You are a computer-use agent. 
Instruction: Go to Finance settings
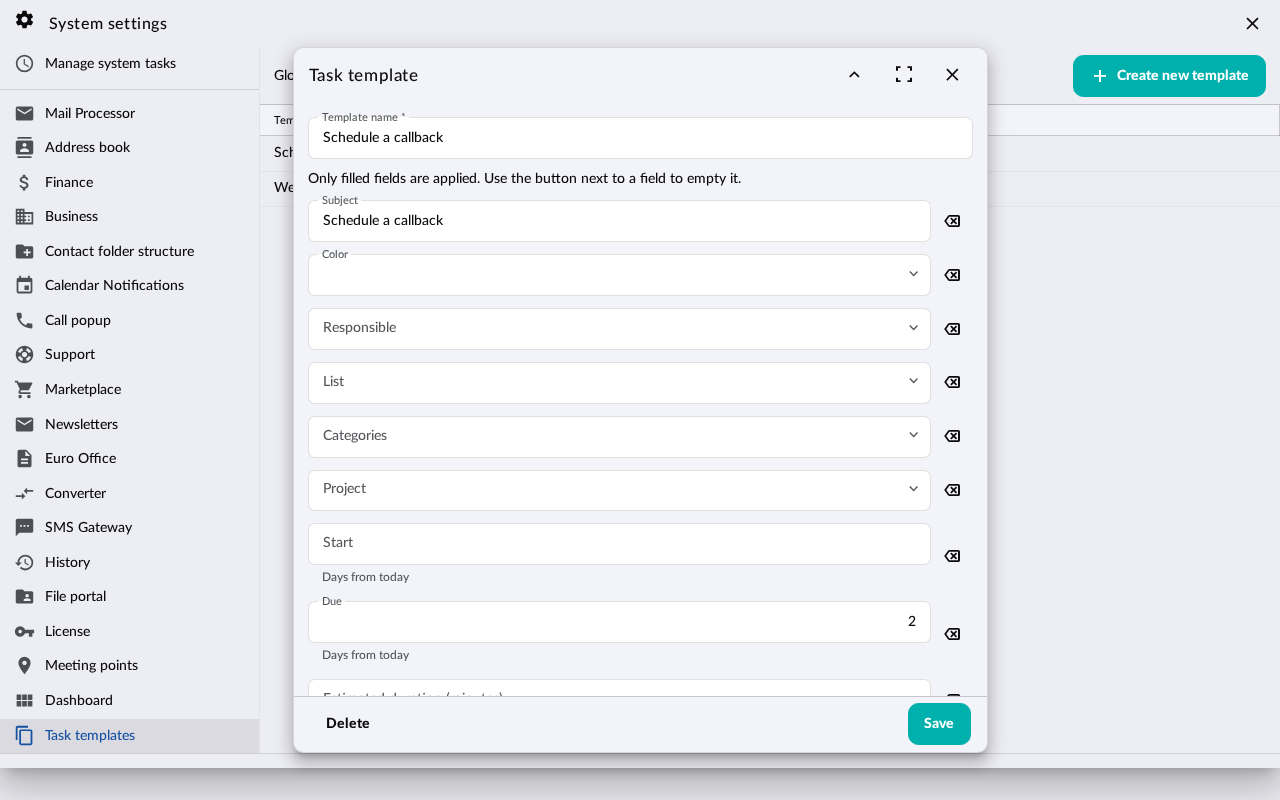(130, 183)
